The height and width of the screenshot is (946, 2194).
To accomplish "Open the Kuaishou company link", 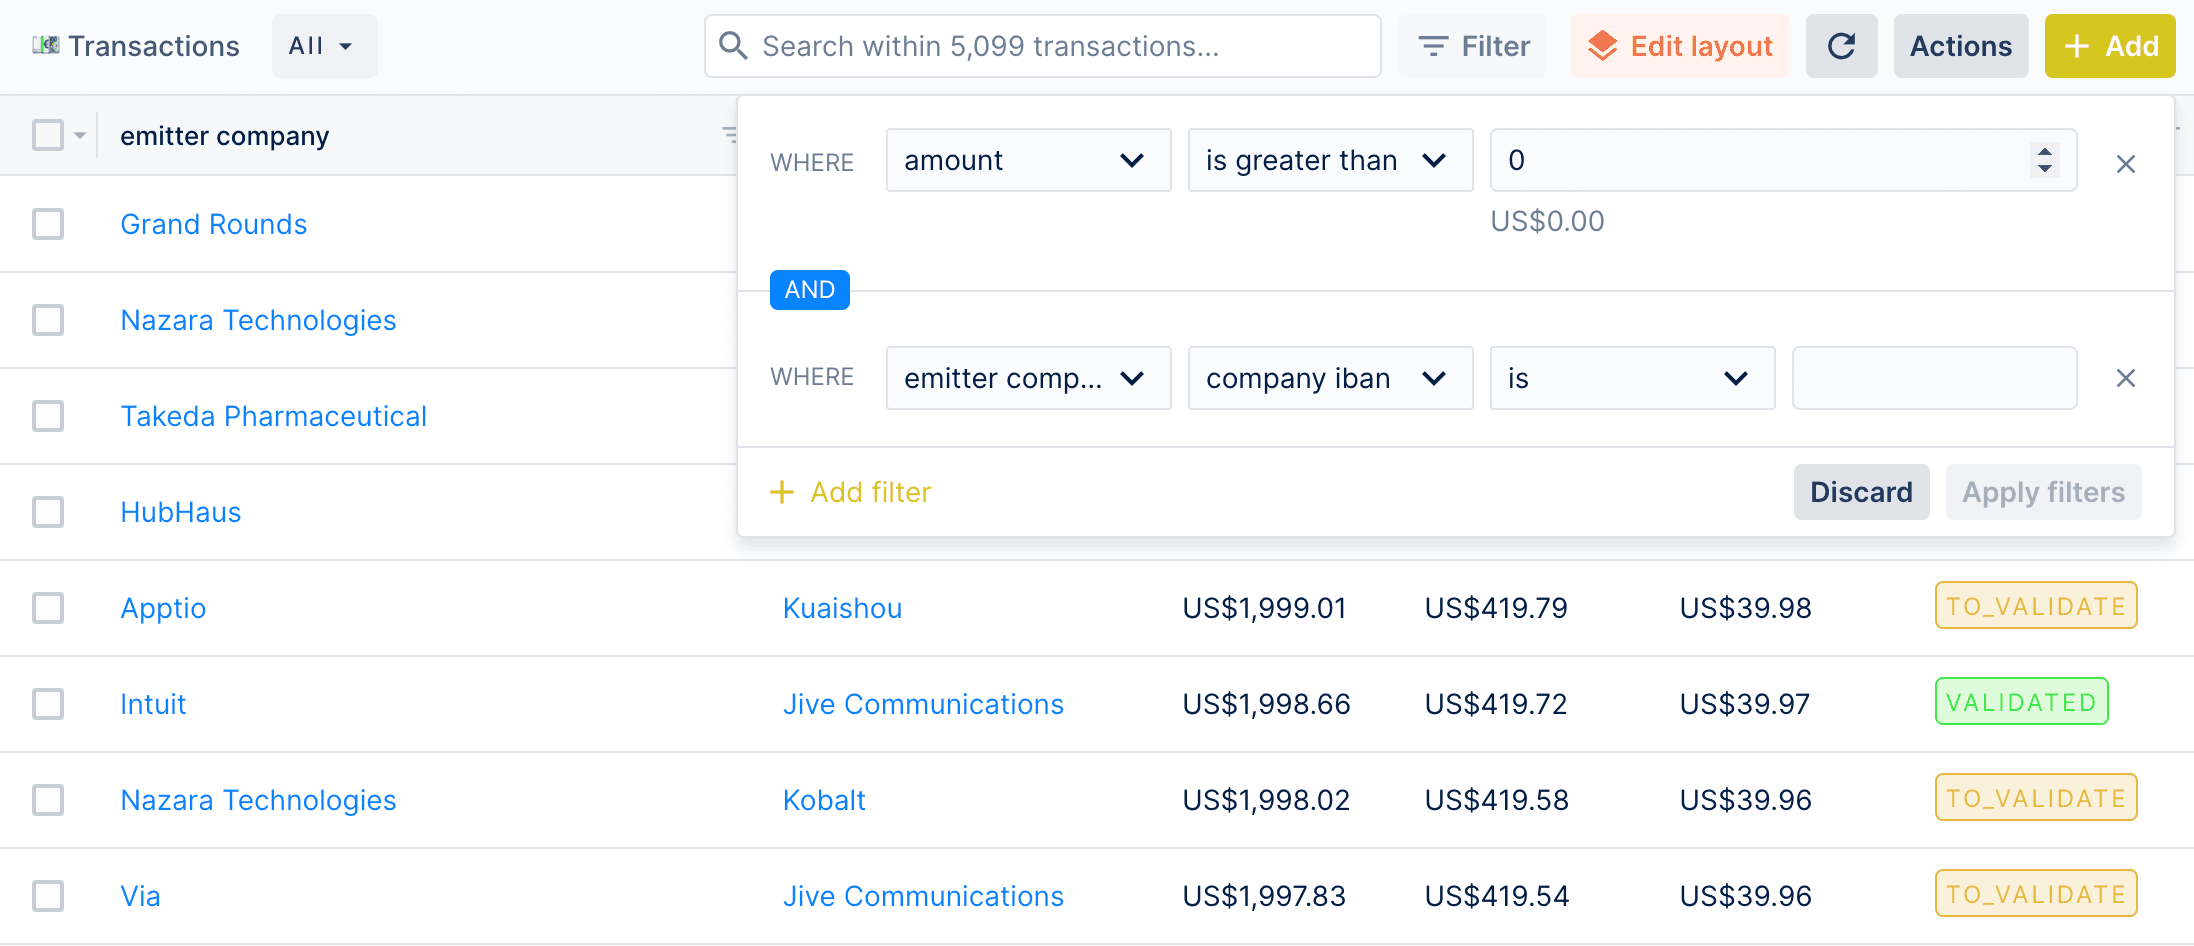I will click(842, 608).
